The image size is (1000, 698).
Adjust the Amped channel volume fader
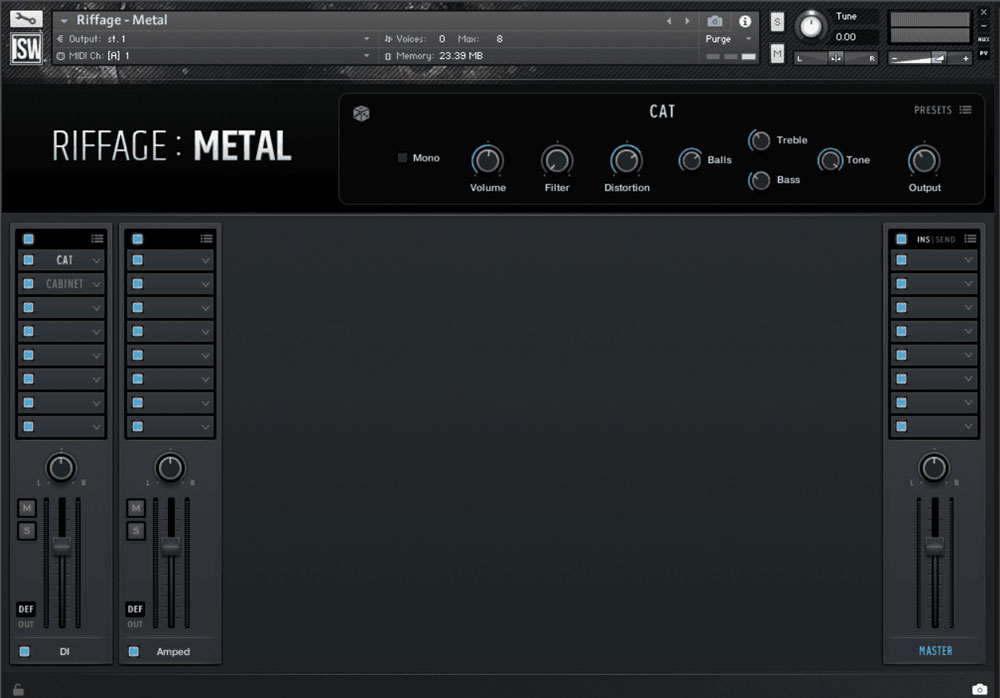pos(170,545)
